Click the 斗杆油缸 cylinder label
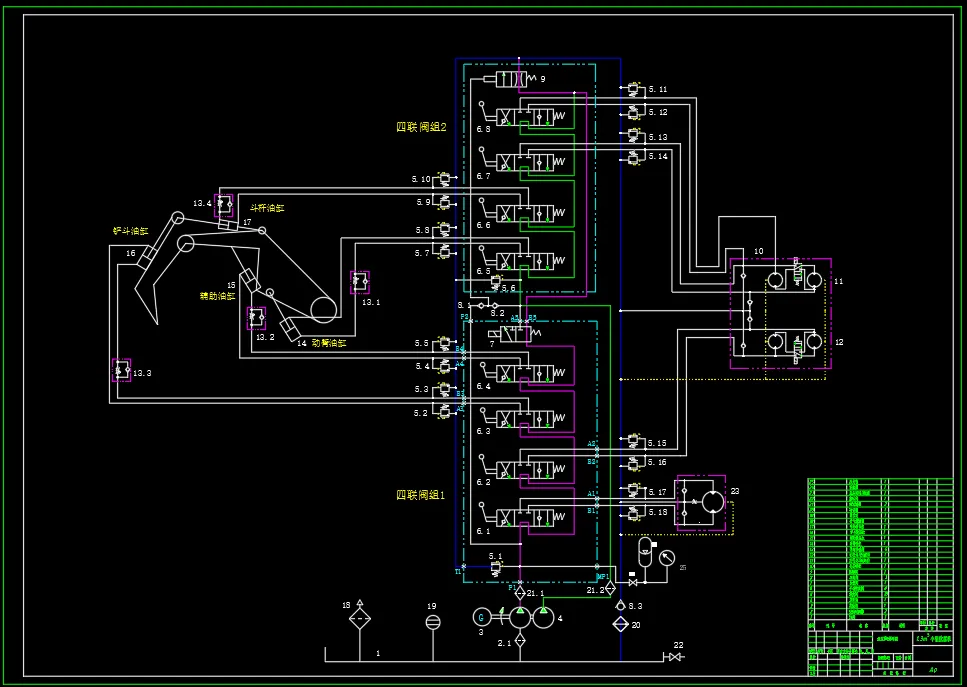 268,208
